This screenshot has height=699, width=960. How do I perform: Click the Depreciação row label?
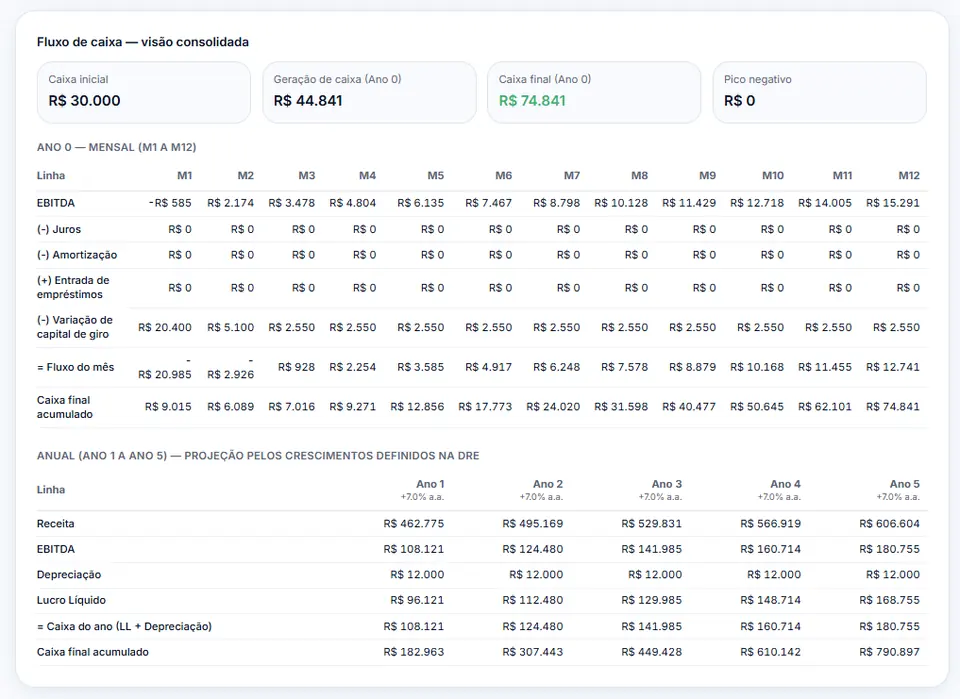pos(69,575)
